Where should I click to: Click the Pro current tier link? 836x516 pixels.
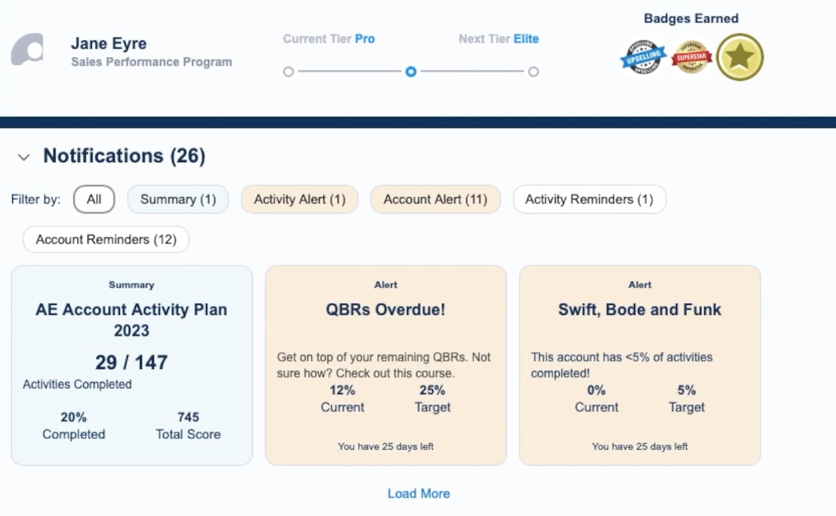coord(365,39)
